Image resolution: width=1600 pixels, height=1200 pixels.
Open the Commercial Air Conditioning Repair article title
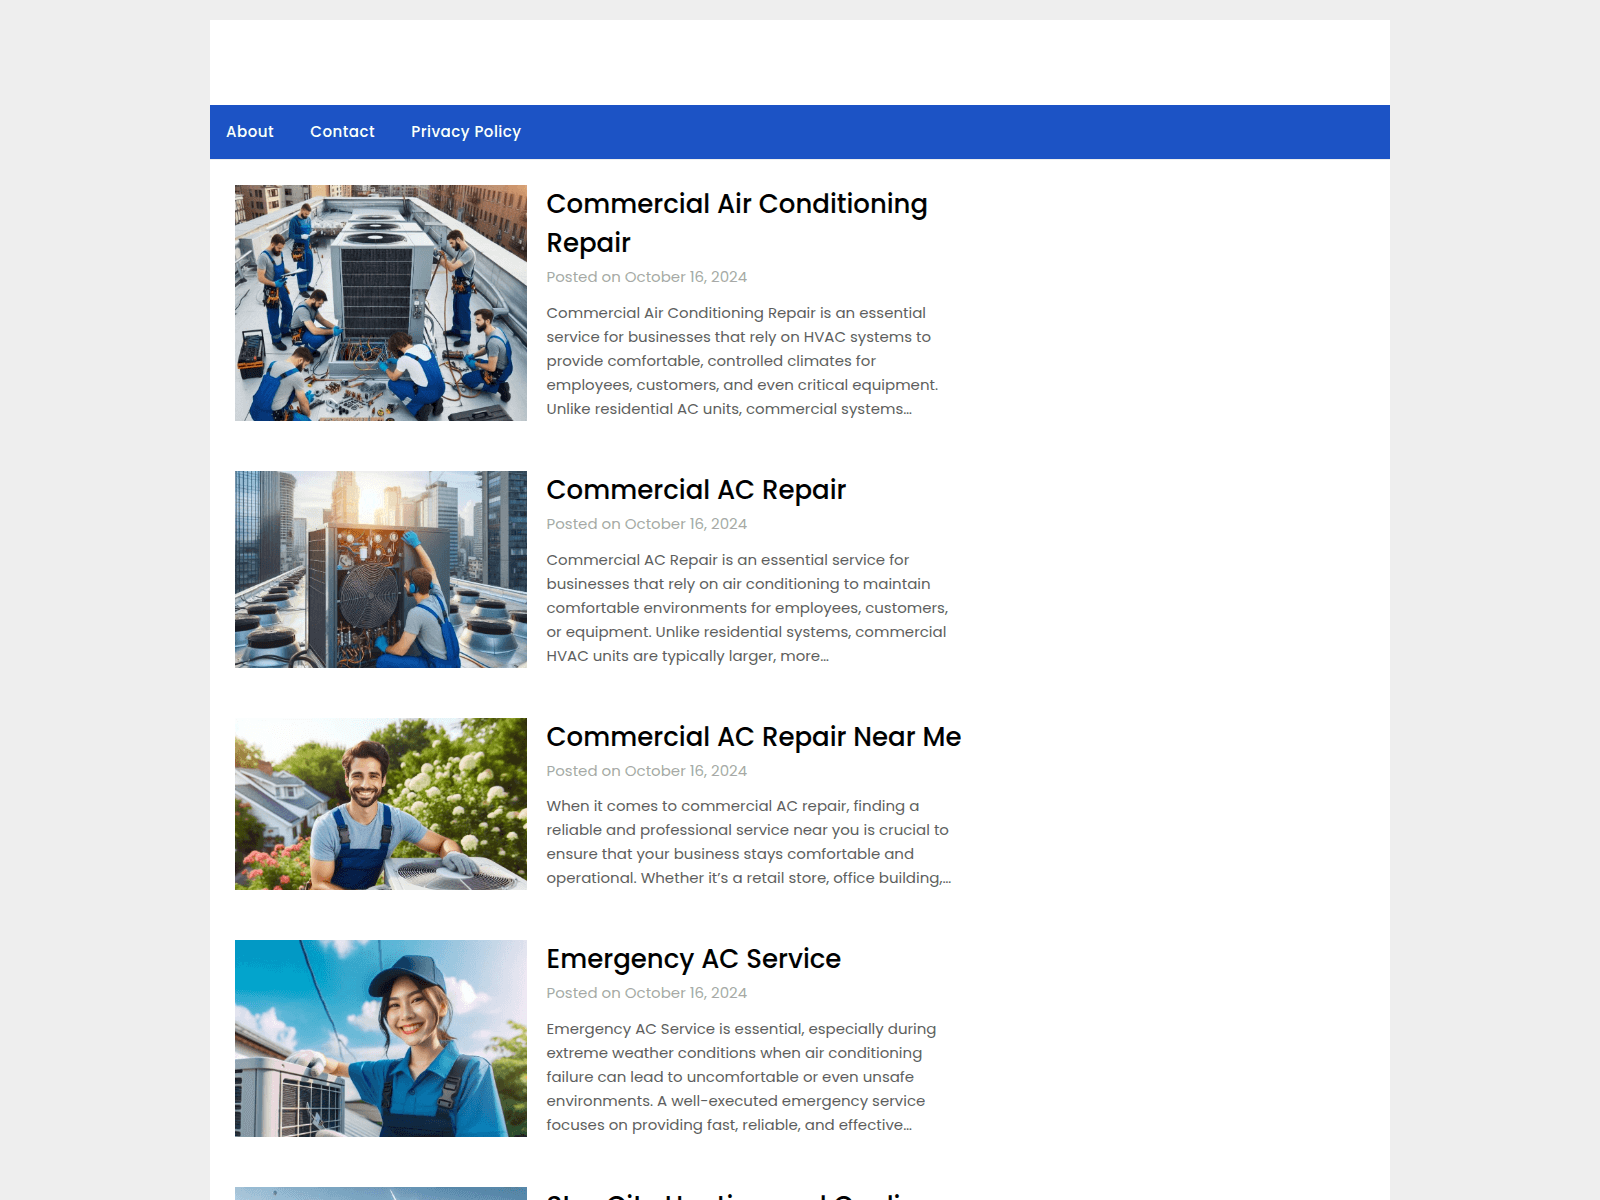[737, 223]
